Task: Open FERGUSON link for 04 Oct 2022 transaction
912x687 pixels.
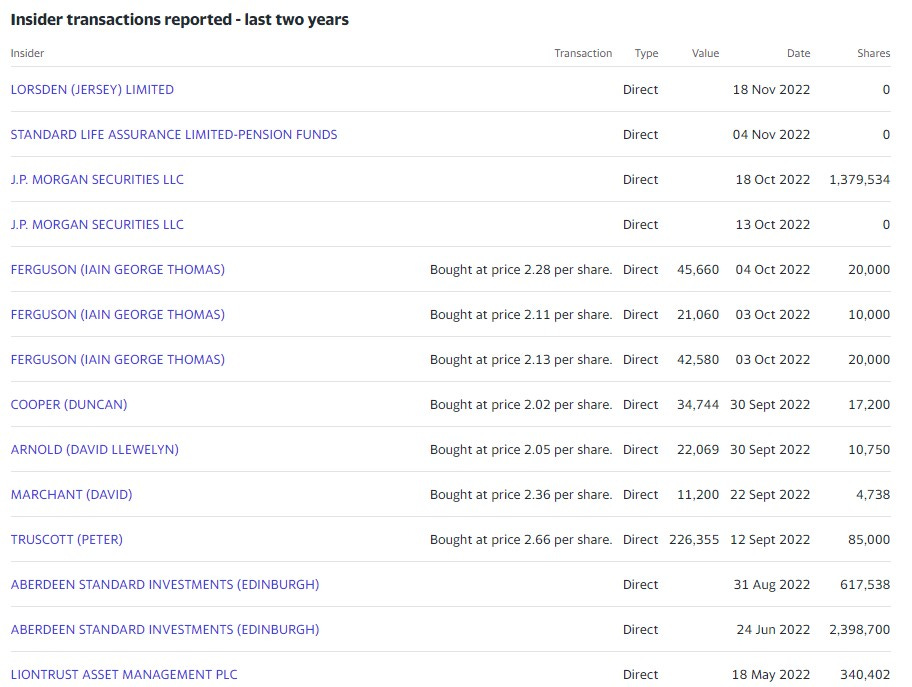Action: pyautogui.click(x=117, y=269)
